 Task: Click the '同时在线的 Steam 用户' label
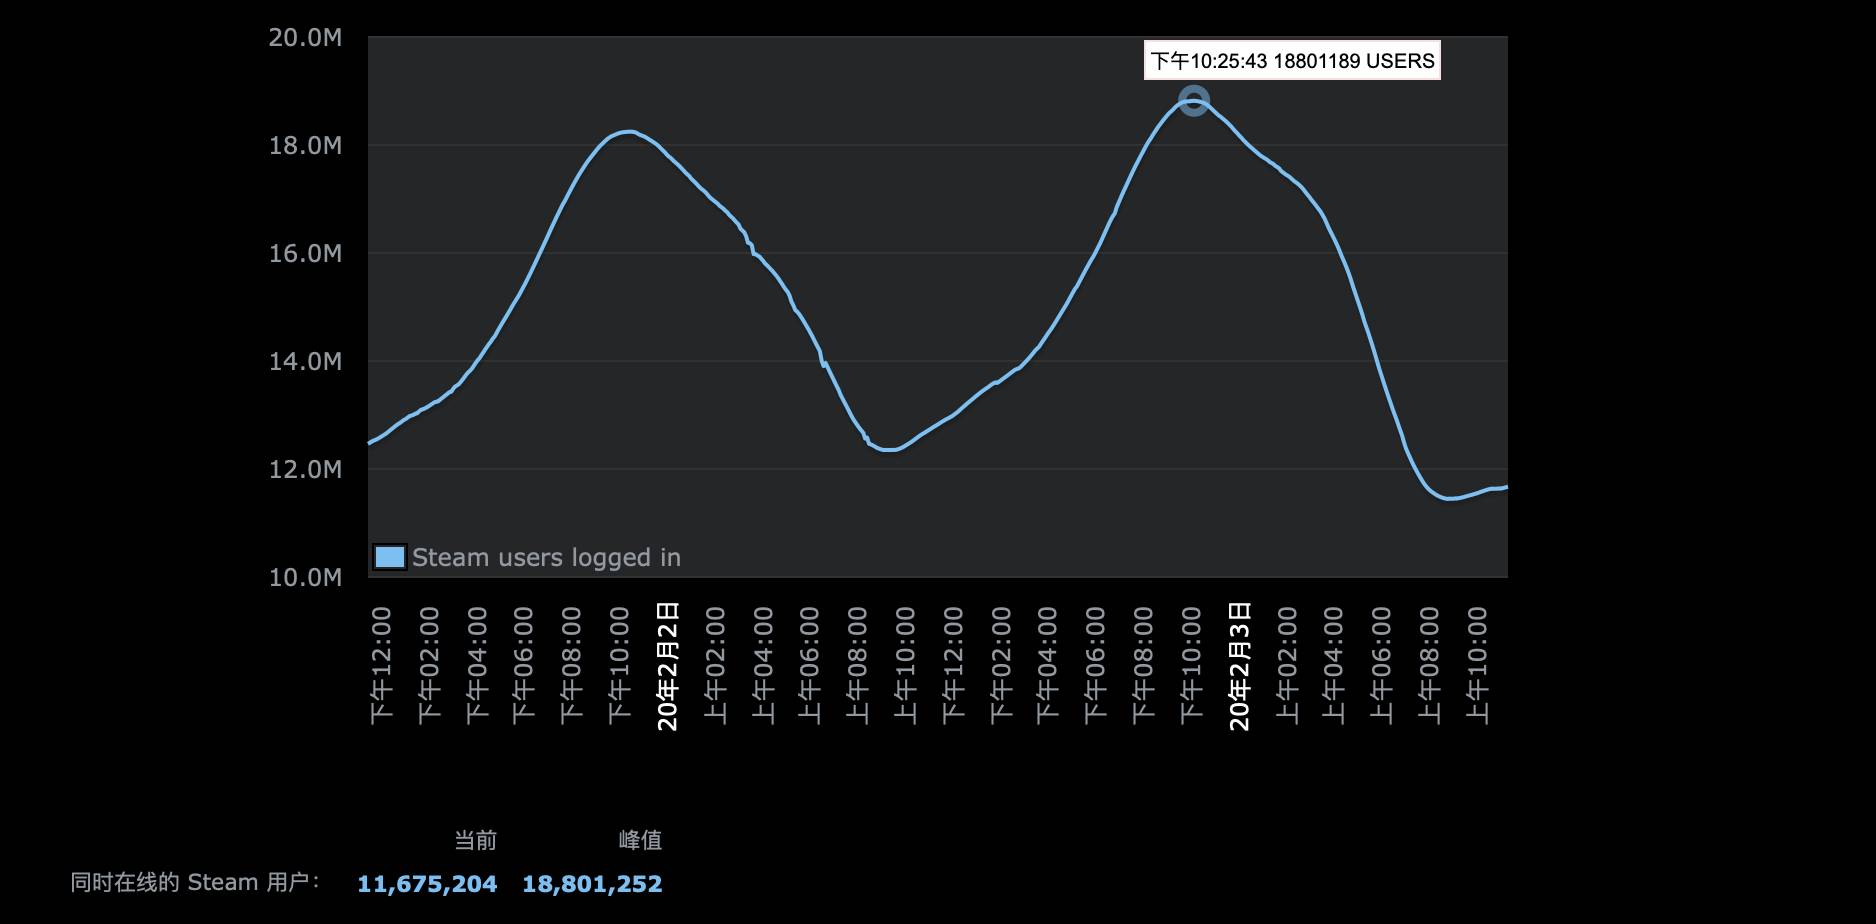coord(195,882)
